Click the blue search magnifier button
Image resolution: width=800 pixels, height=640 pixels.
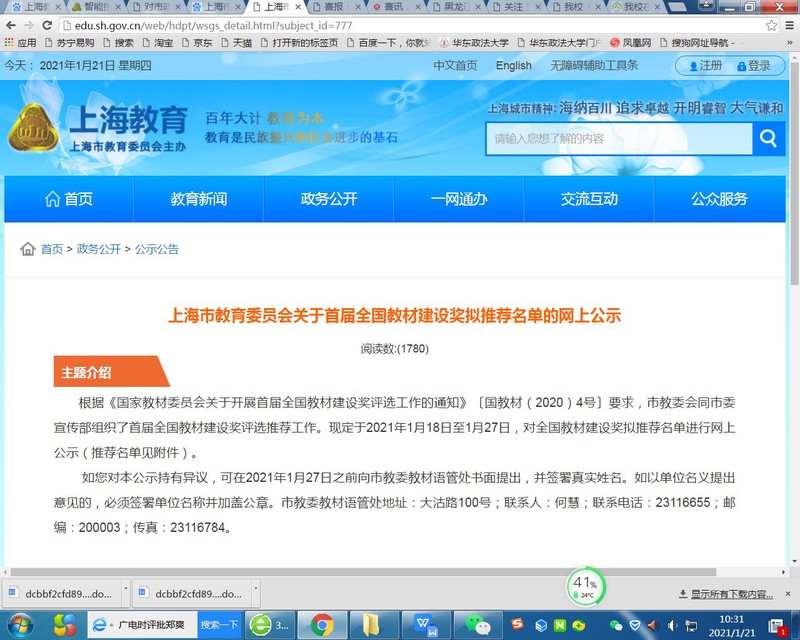(767, 139)
